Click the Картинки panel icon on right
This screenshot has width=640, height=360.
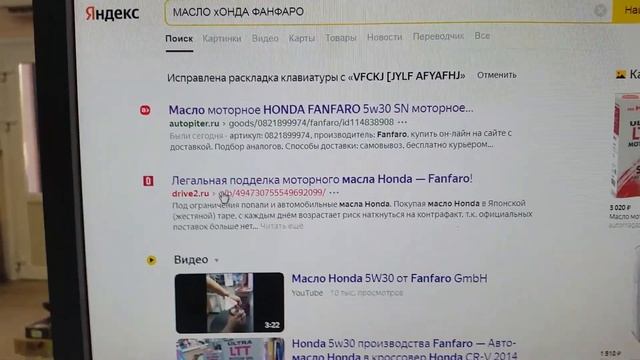coord(621,74)
